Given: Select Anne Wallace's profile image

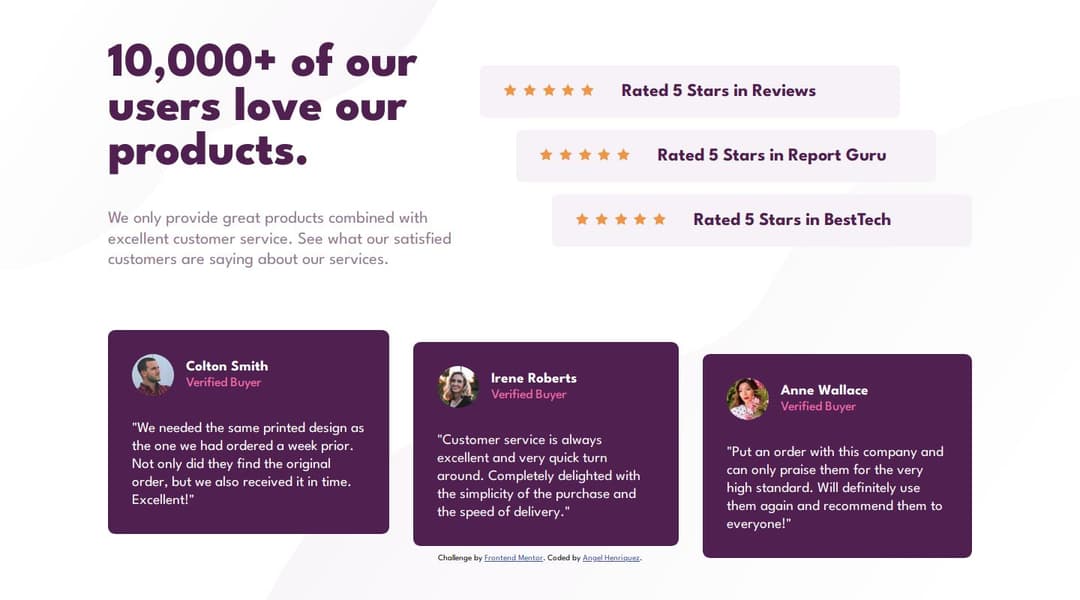Looking at the screenshot, I should click(747, 399).
